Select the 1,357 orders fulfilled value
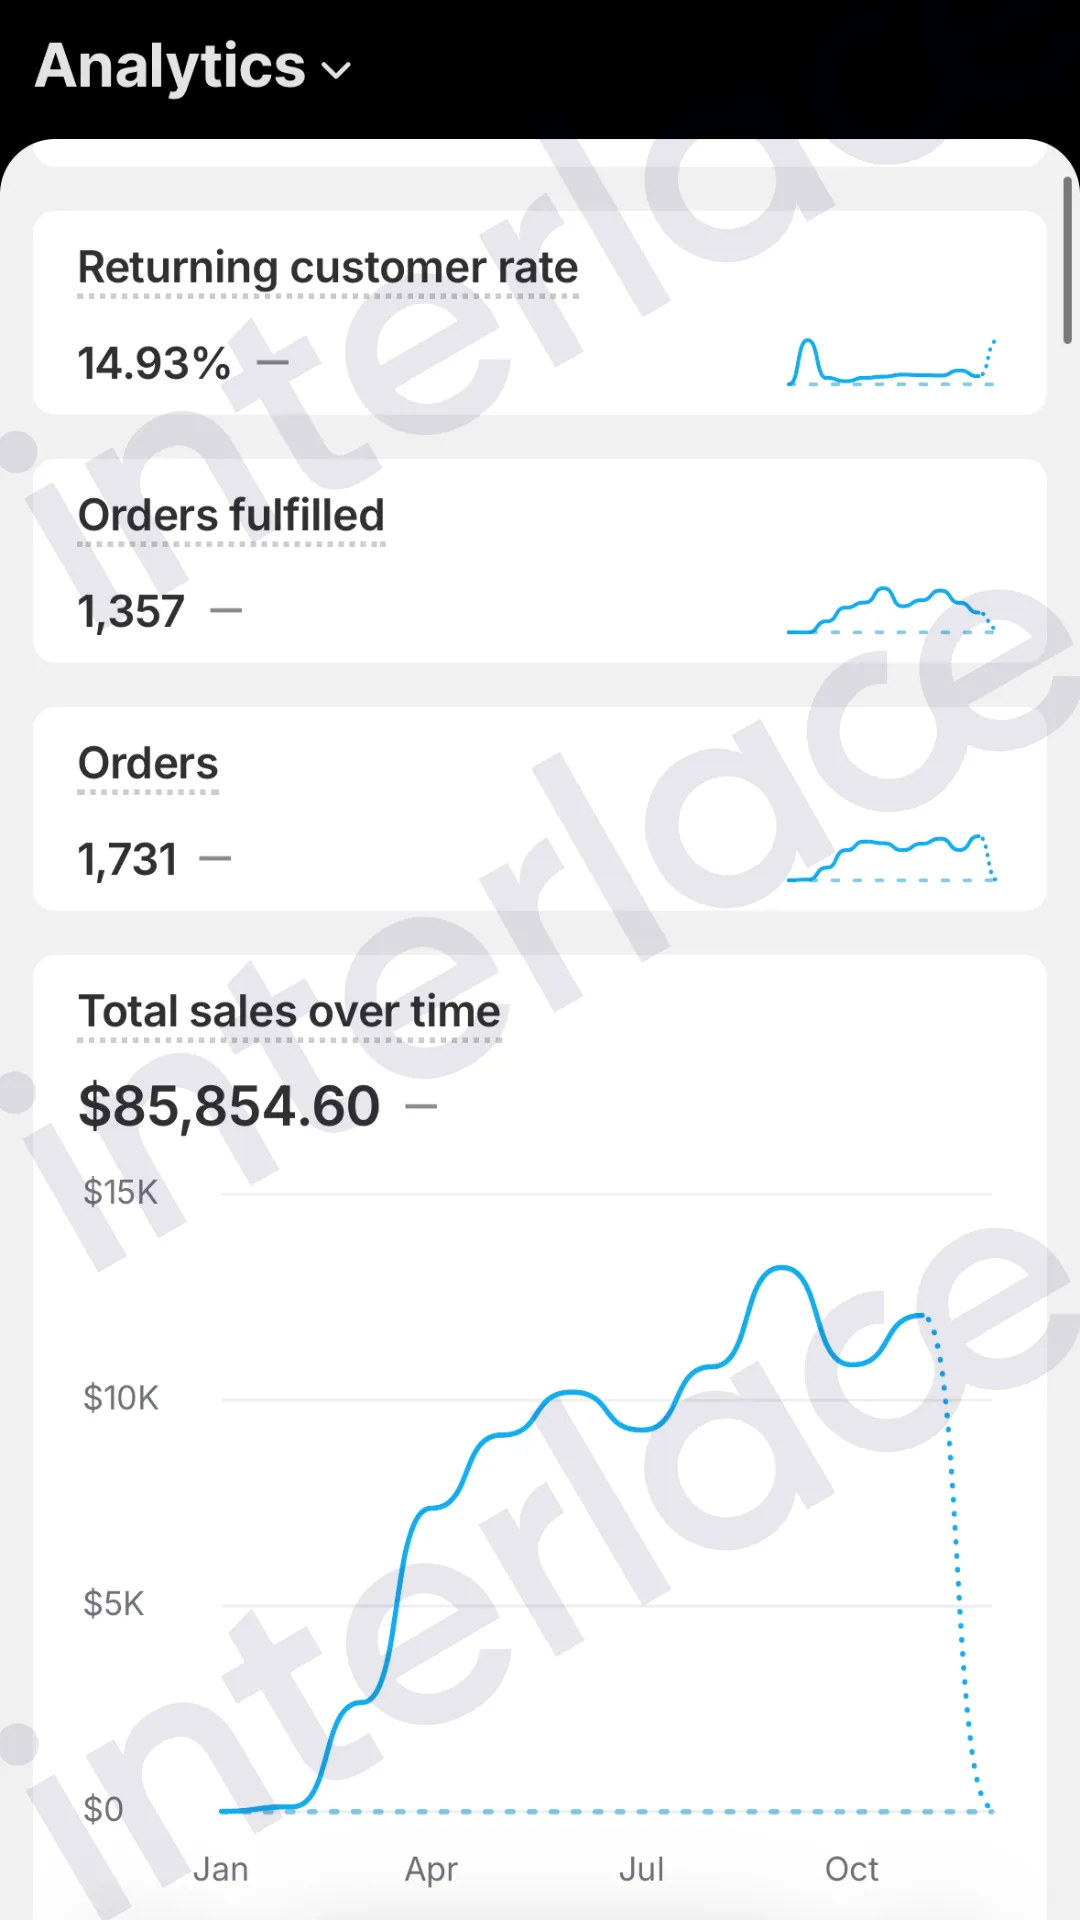 pos(131,611)
